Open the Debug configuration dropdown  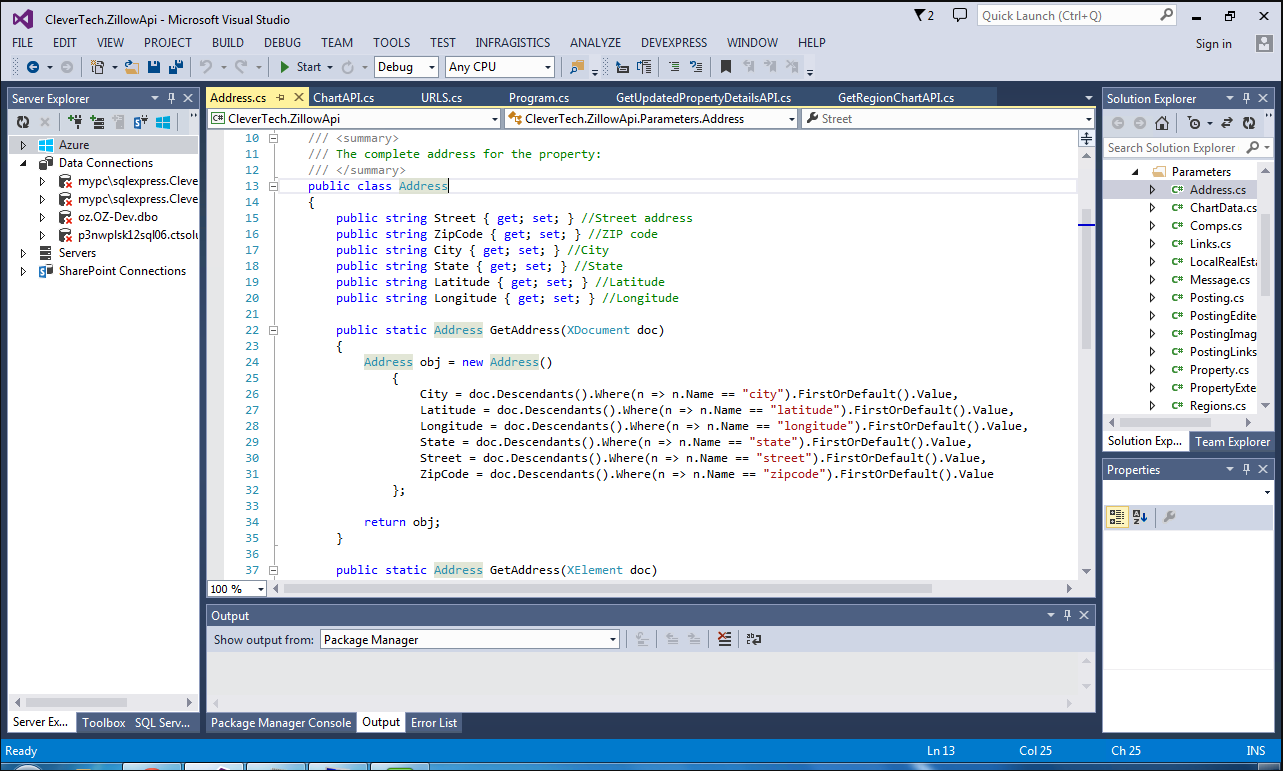coord(431,67)
